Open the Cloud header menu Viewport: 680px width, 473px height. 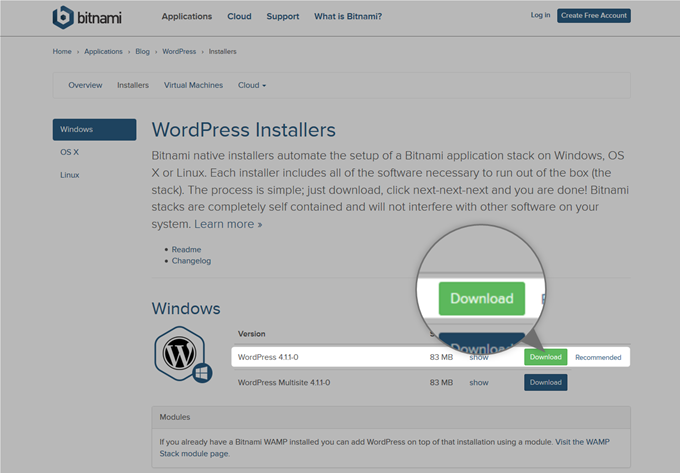click(x=239, y=16)
